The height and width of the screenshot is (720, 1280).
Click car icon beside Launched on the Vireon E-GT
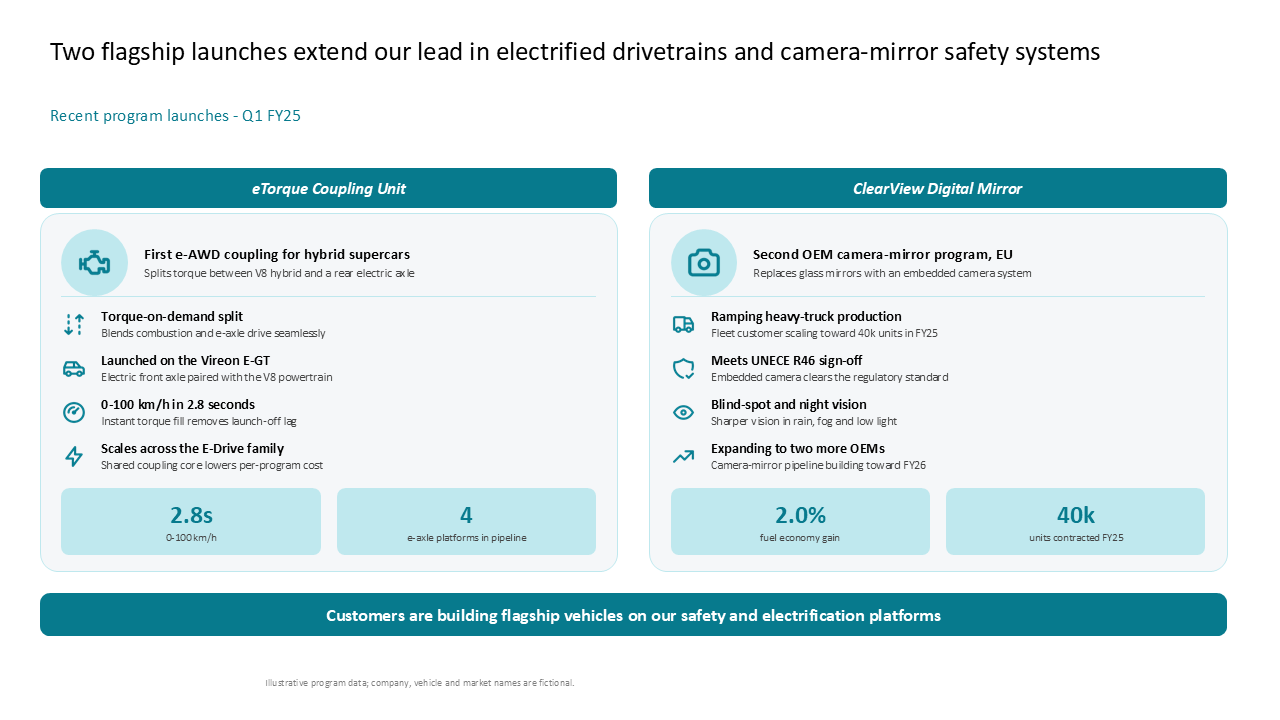74,368
